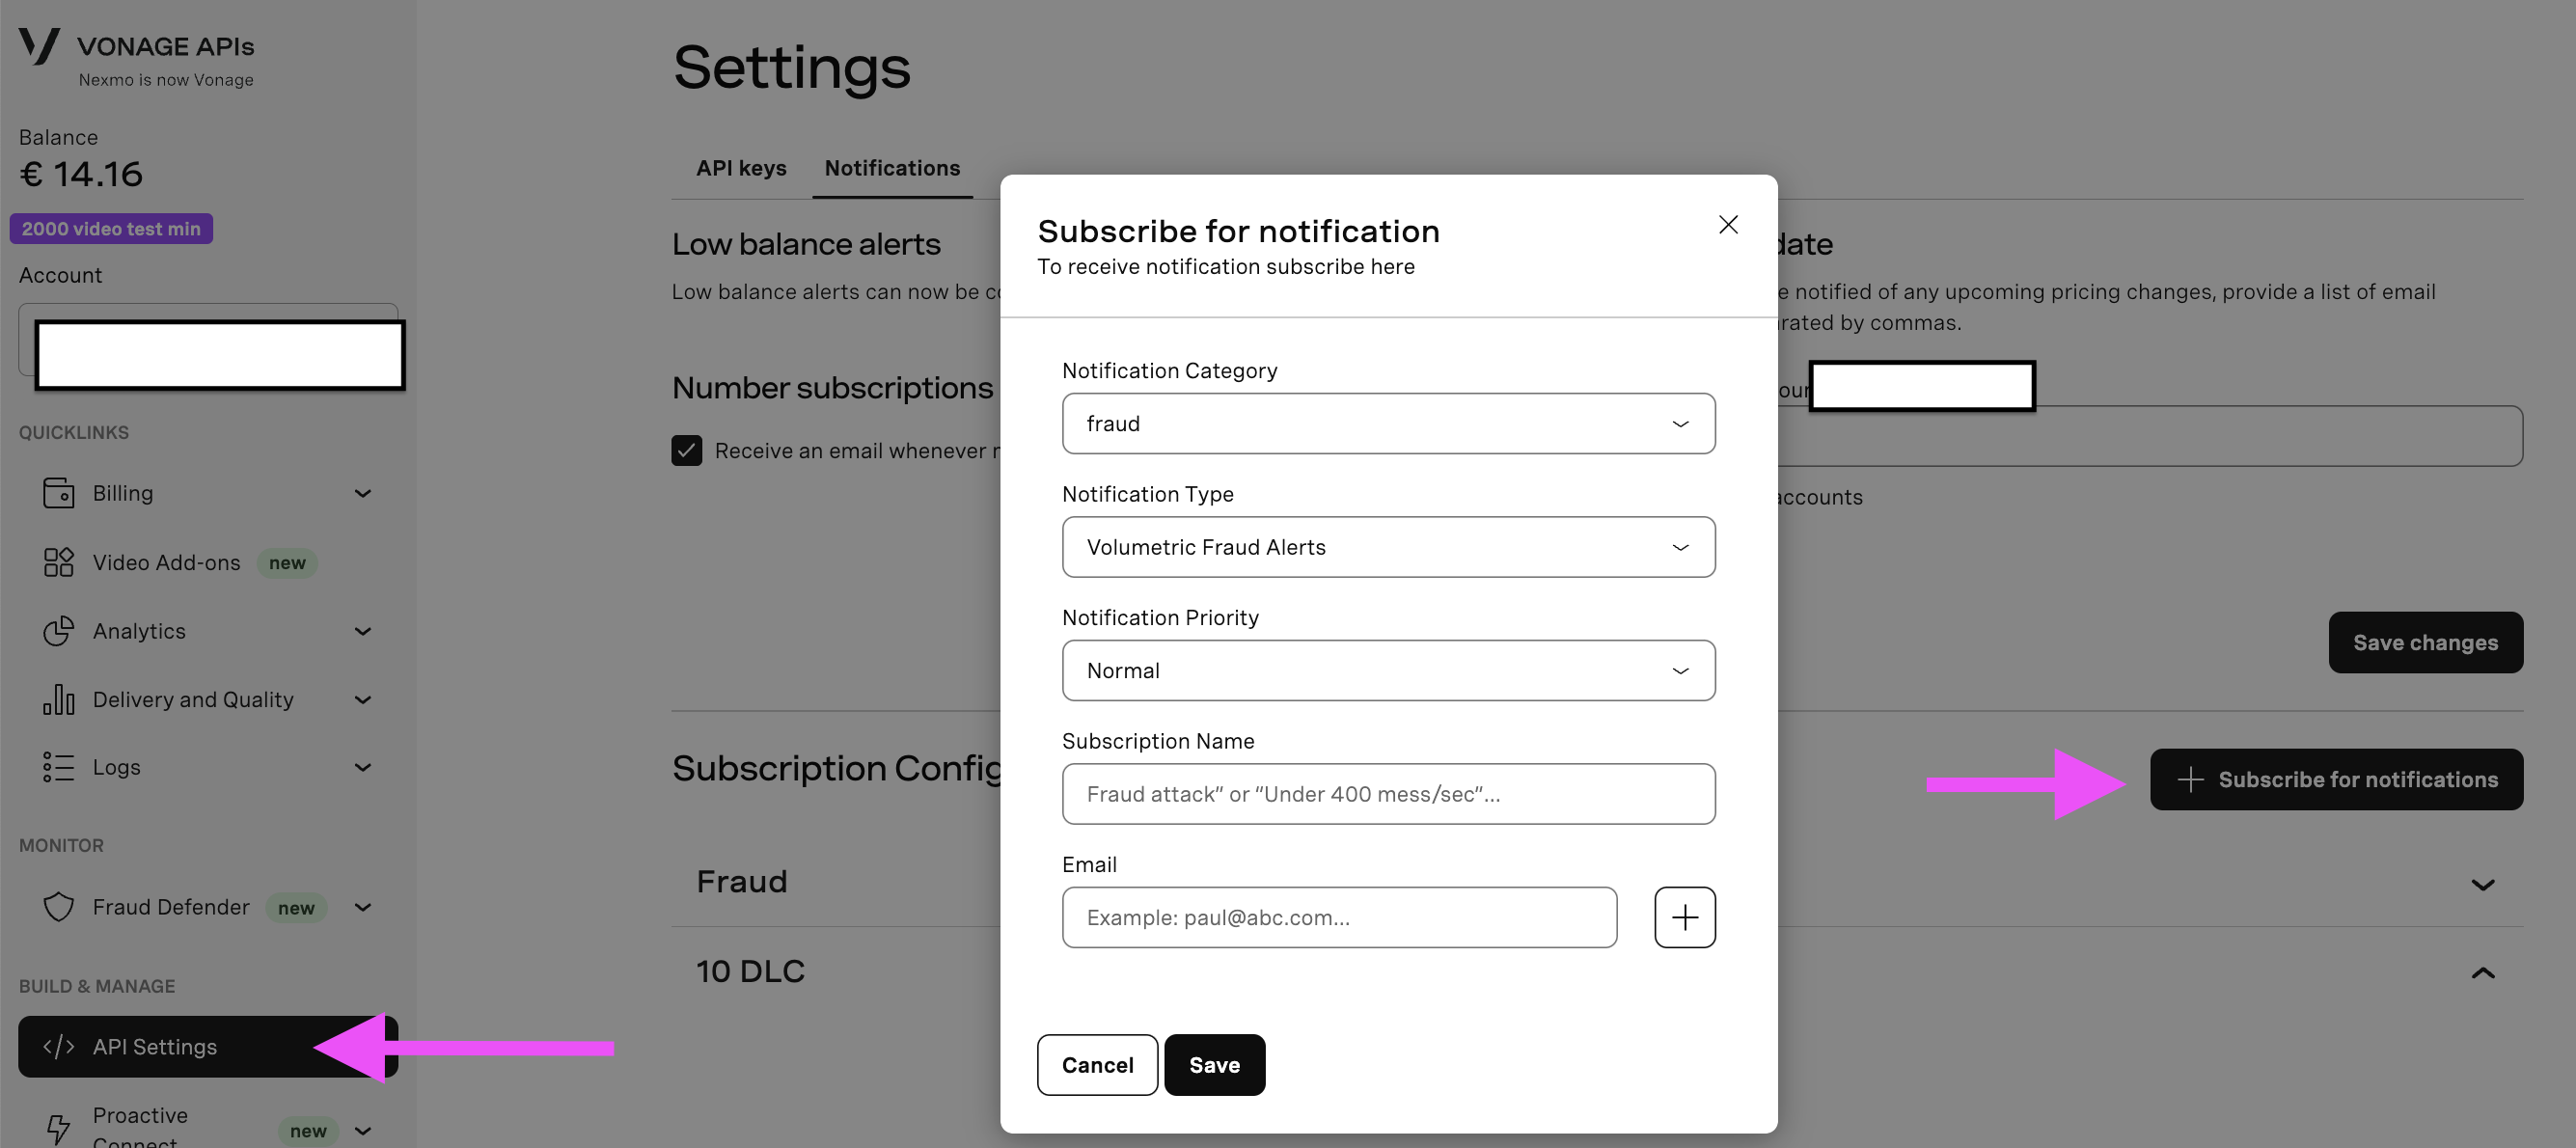Close the Subscribe for notification dialog
Viewport: 2576px width, 1148px height.
1728,224
